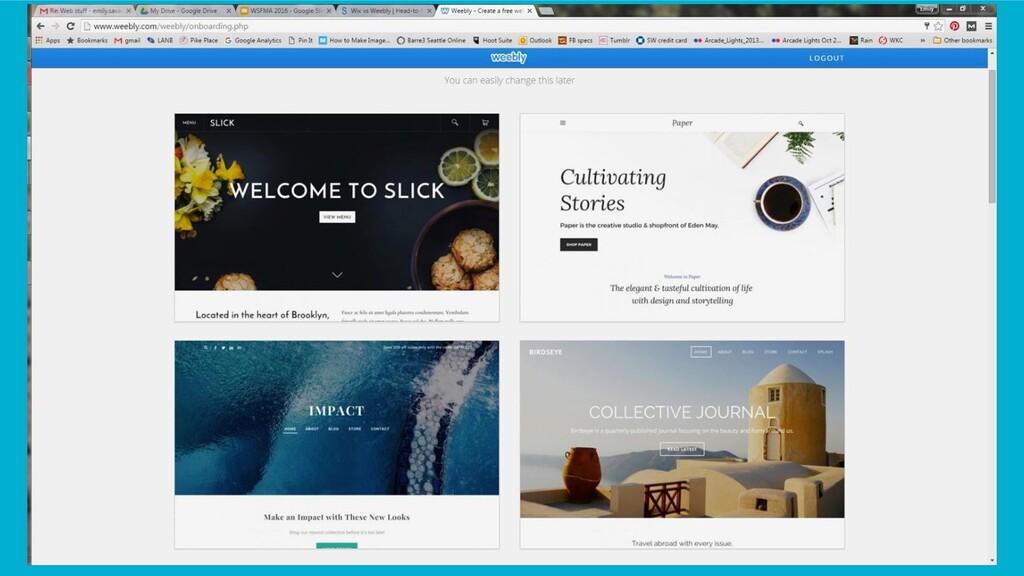Close the Re: Web stuff Gmail tab
1024x576 pixels.
click(128, 10)
